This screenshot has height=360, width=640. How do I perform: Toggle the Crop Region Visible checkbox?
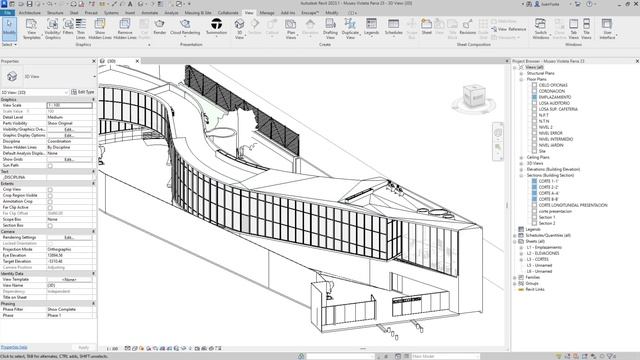tap(50, 196)
